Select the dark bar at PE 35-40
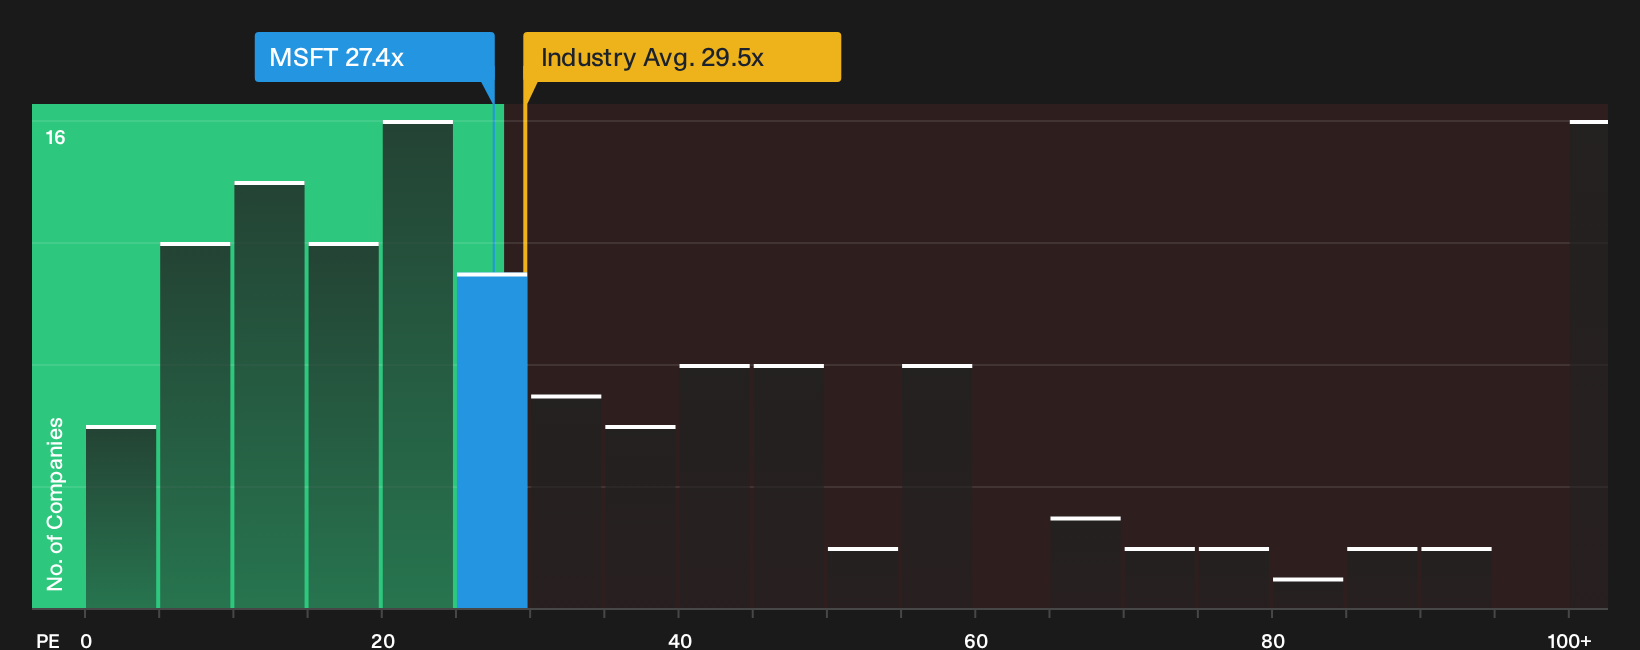This screenshot has width=1640, height=650. (640, 517)
